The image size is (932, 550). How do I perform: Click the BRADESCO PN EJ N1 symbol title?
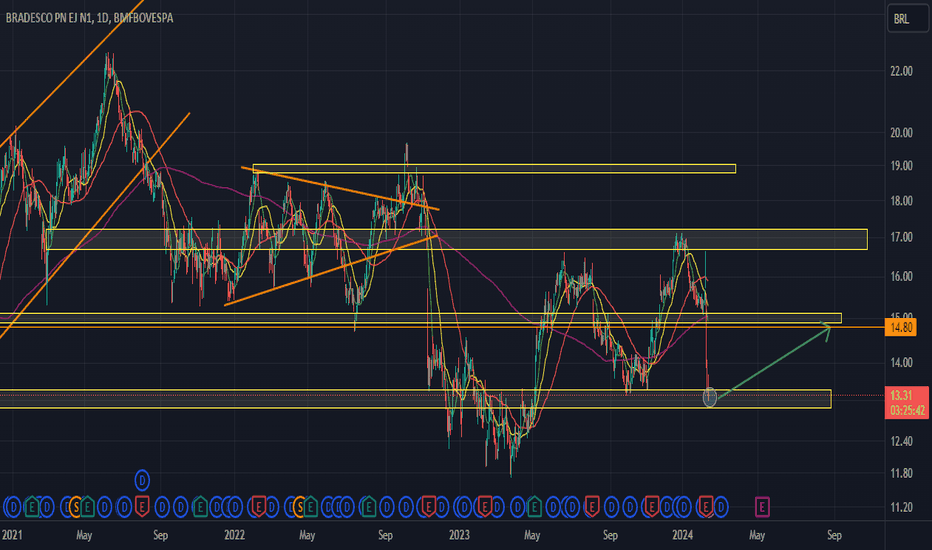[x=49, y=18]
